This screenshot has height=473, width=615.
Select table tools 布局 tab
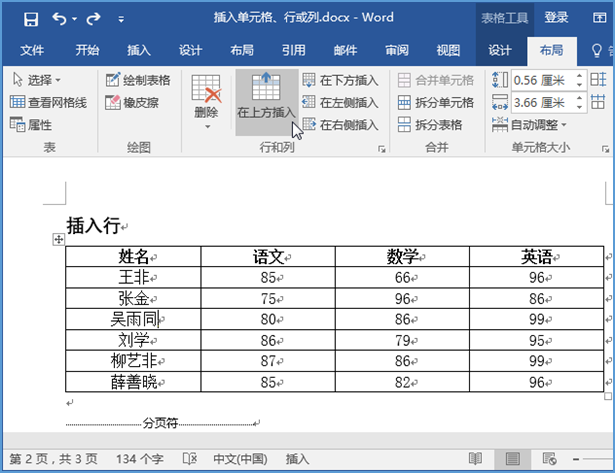(551, 50)
